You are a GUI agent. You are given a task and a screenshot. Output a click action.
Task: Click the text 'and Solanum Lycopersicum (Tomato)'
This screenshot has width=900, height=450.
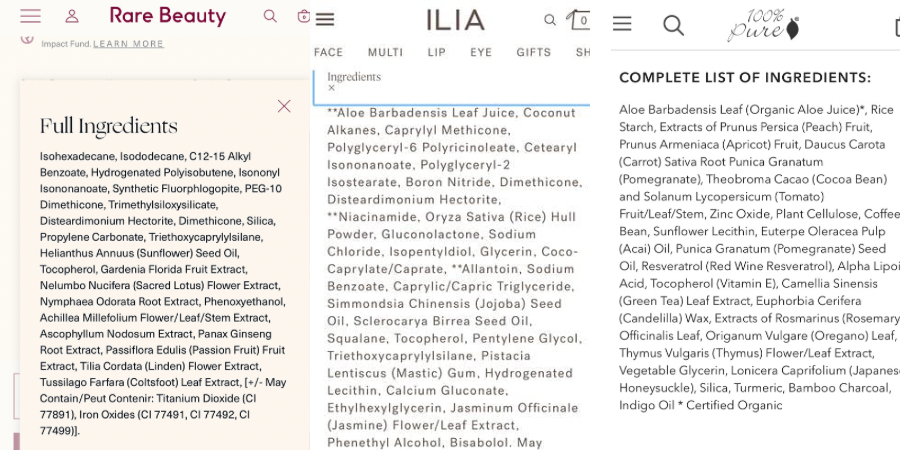pyautogui.click(x=721, y=196)
